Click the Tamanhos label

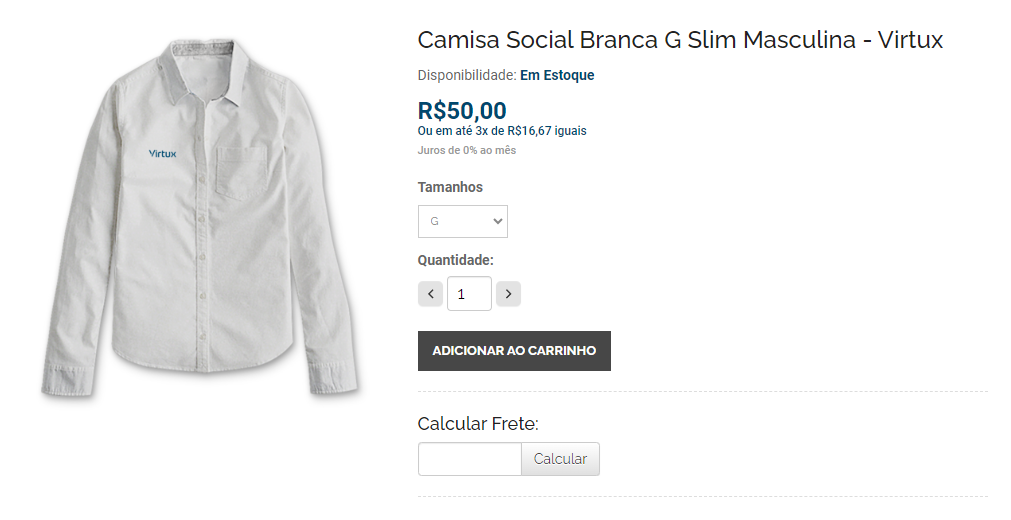pos(450,187)
